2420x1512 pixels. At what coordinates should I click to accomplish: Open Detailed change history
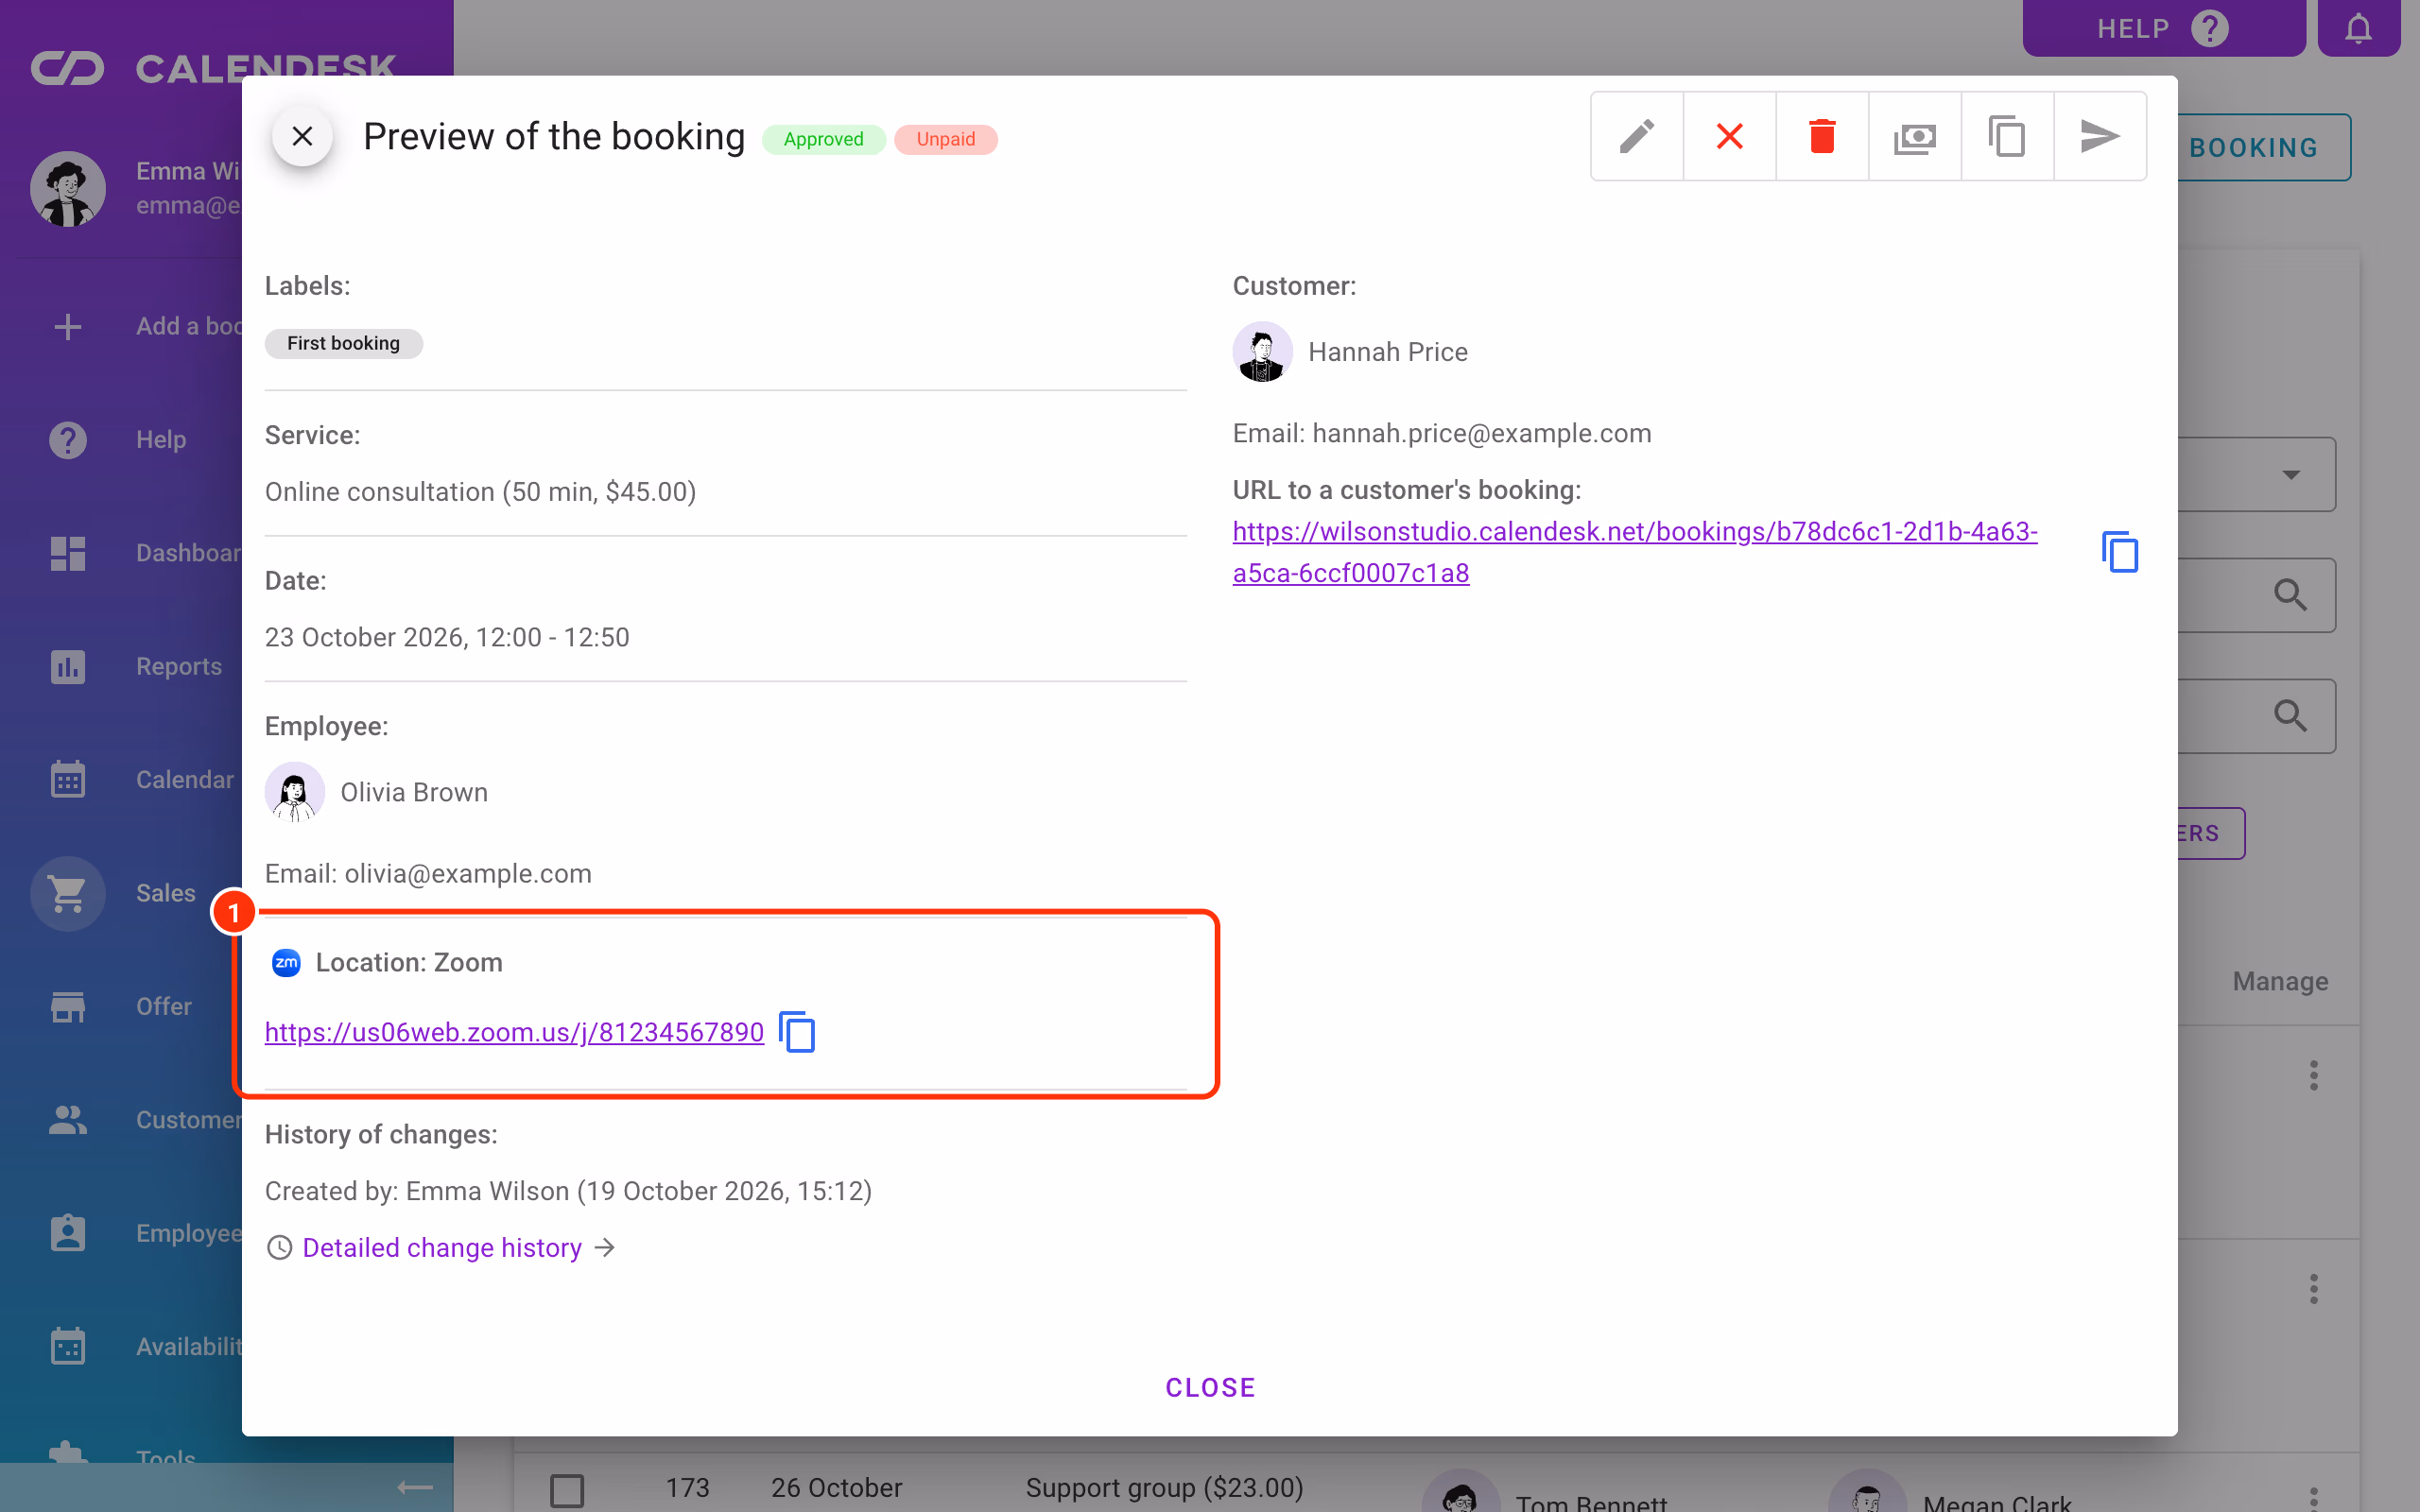point(441,1248)
